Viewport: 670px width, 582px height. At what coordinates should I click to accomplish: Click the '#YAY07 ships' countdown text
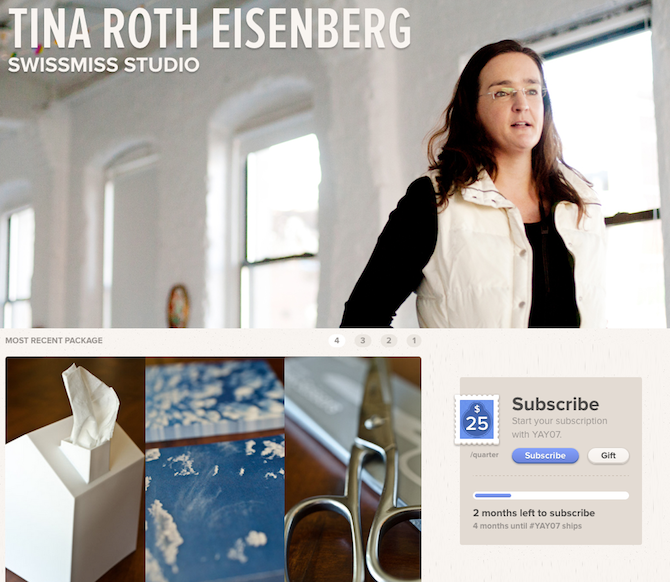click(x=555, y=526)
